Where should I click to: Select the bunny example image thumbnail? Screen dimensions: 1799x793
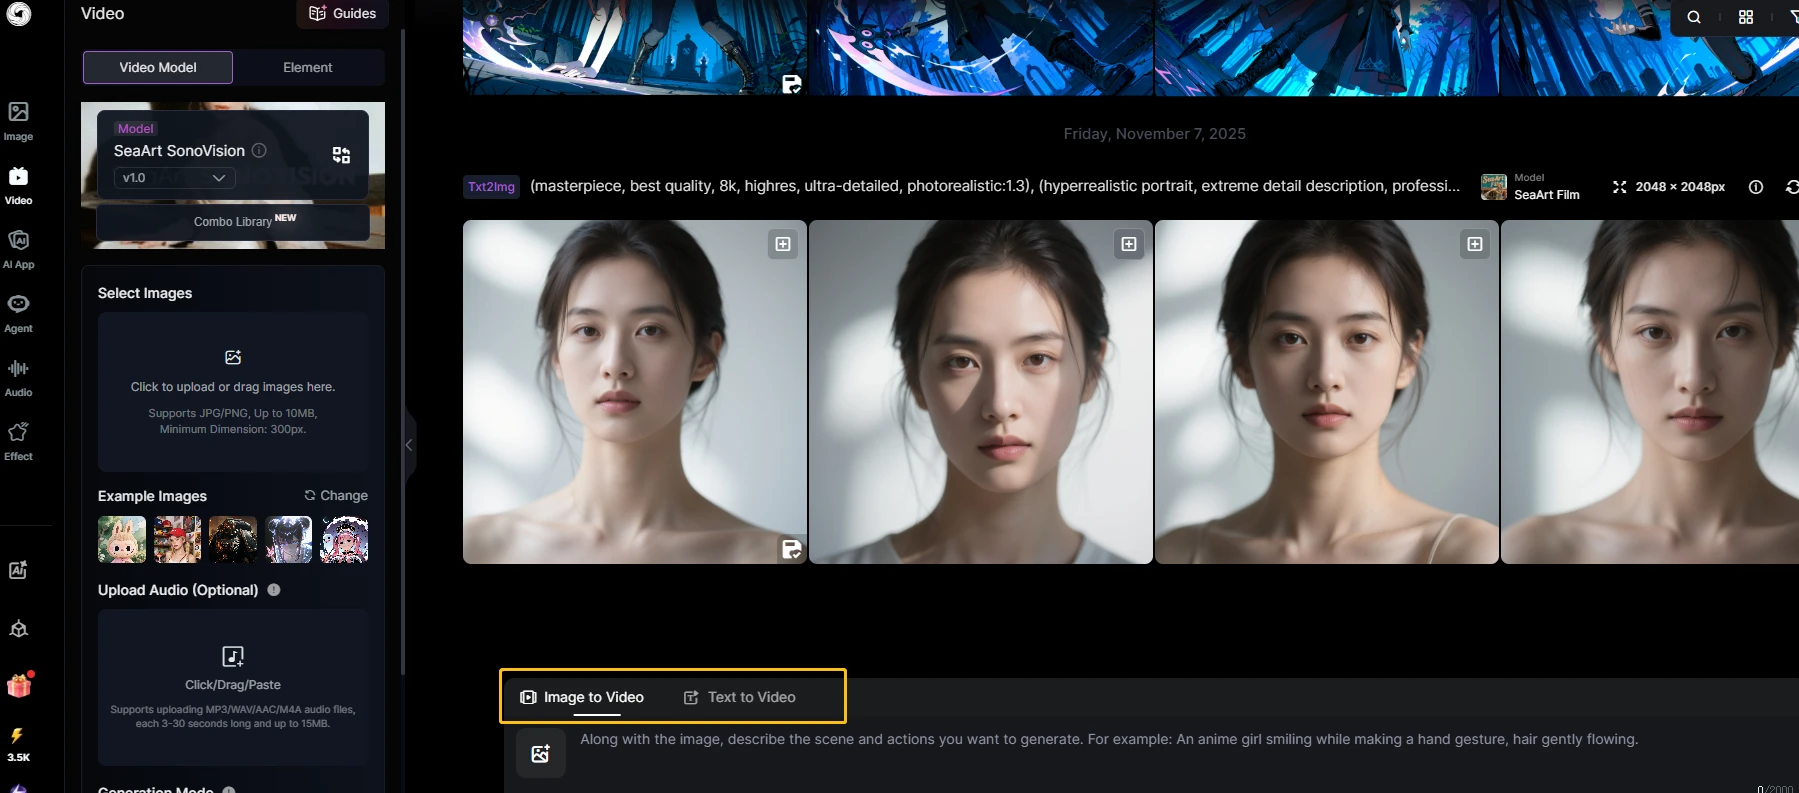(x=122, y=540)
